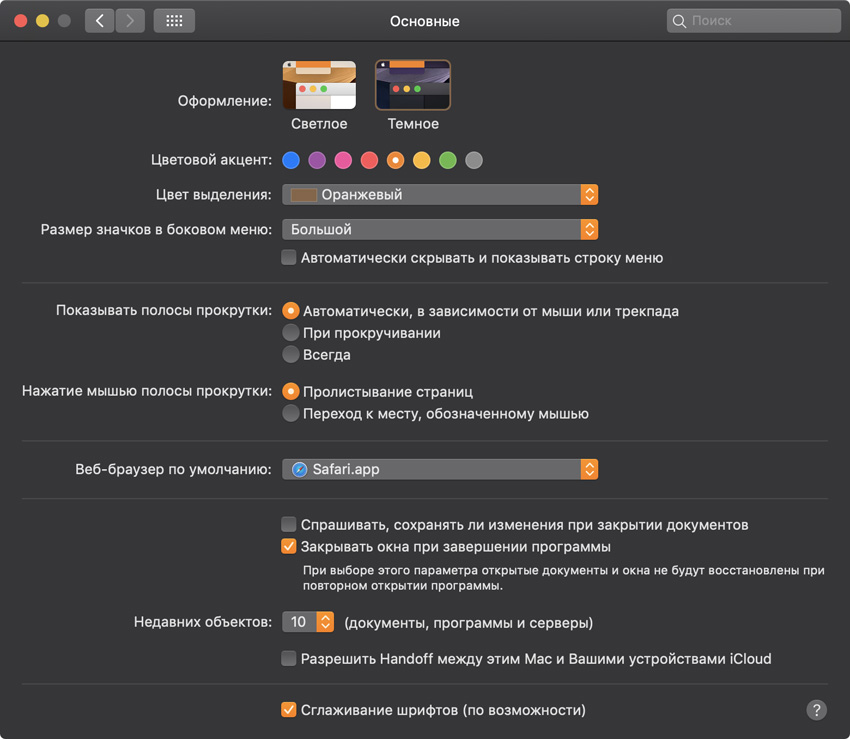Open the sidebar icon size dropdown showing Большой

click(440, 229)
